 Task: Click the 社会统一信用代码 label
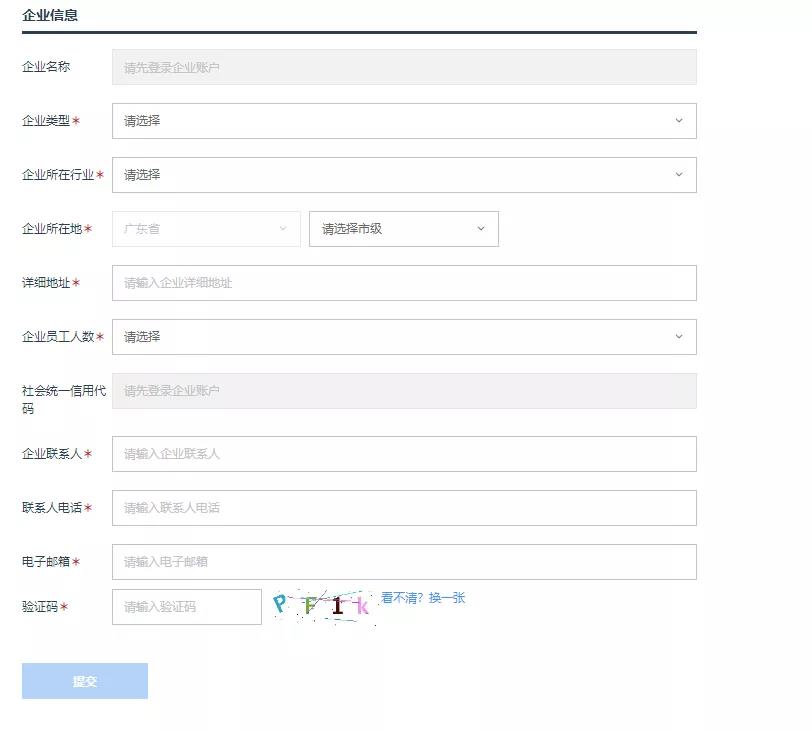tap(64, 399)
